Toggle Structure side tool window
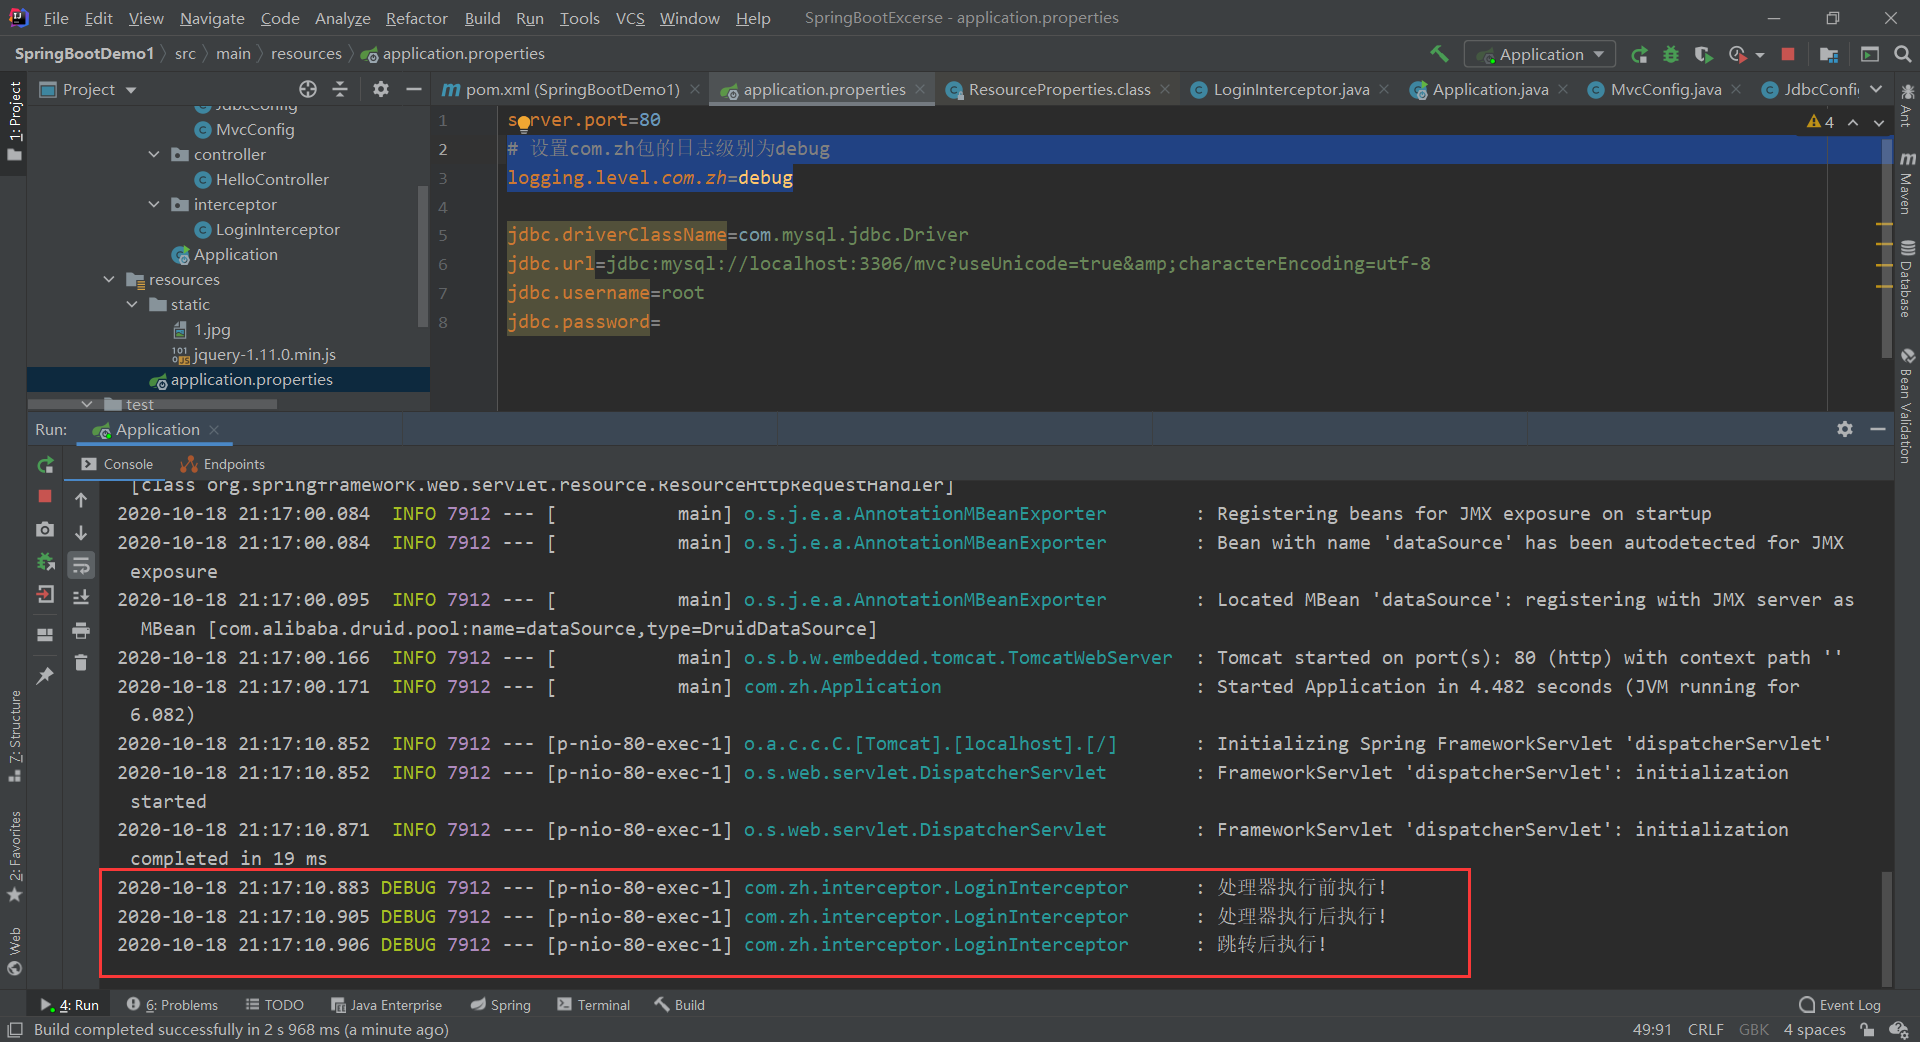Screen dimensions: 1920x1042 point(14,735)
